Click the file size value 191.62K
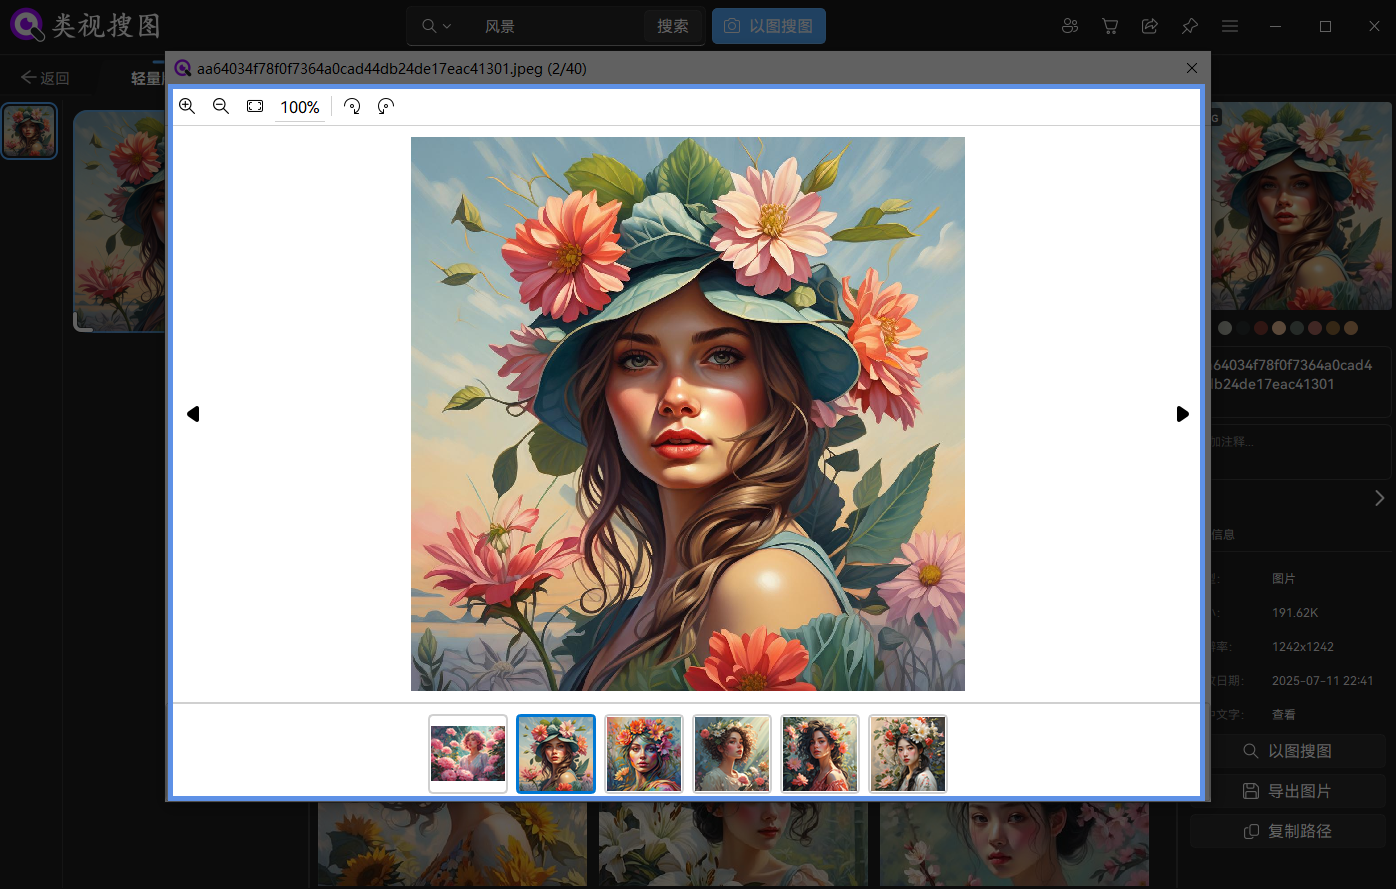This screenshot has width=1396, height=889. pos(1295,613)
